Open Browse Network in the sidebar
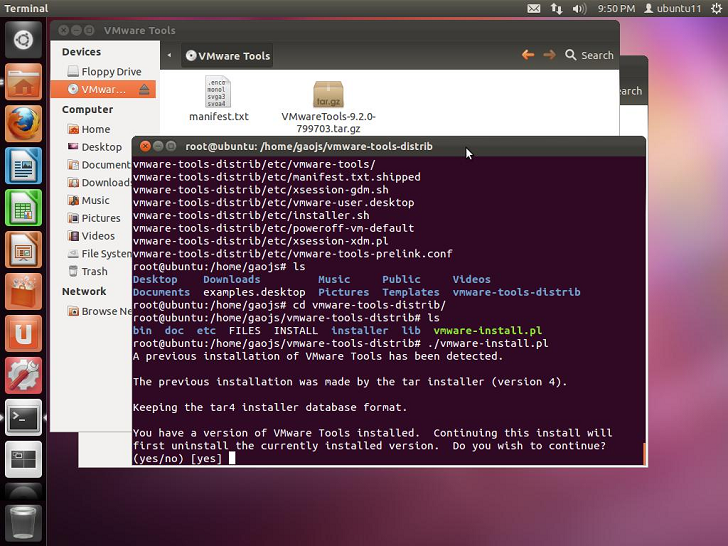 (99, 311)
